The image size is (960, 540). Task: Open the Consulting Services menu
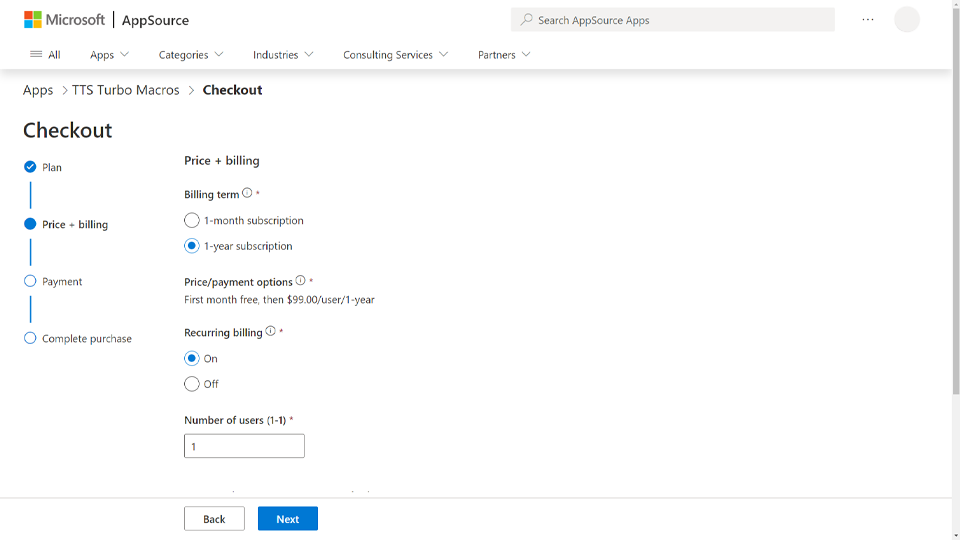click(x=395, y=55)
